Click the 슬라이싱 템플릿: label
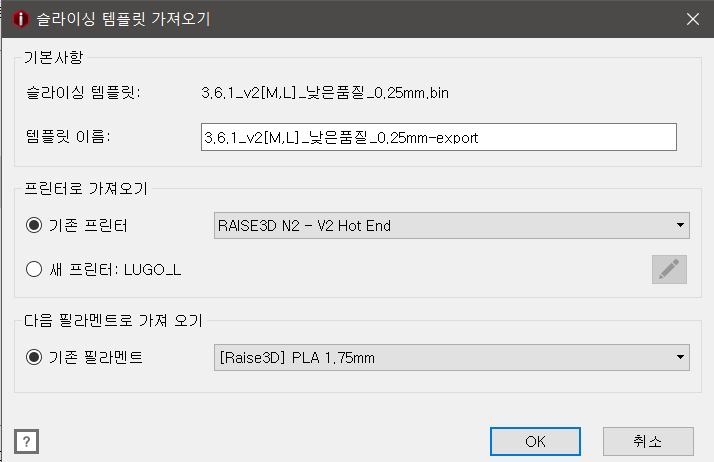Viewport: 714px width, 462px height. [83, 93]
